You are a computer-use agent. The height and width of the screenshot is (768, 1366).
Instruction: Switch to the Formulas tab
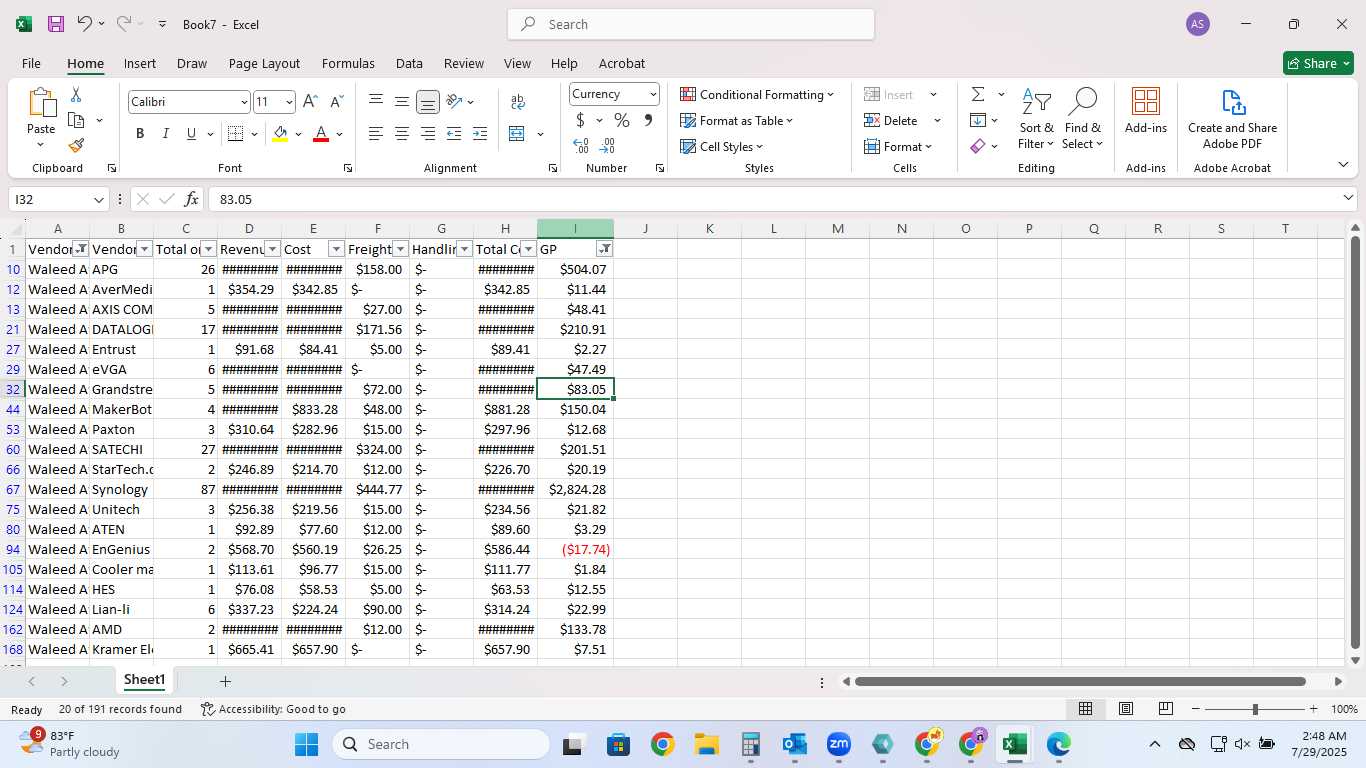coord(348,63)
